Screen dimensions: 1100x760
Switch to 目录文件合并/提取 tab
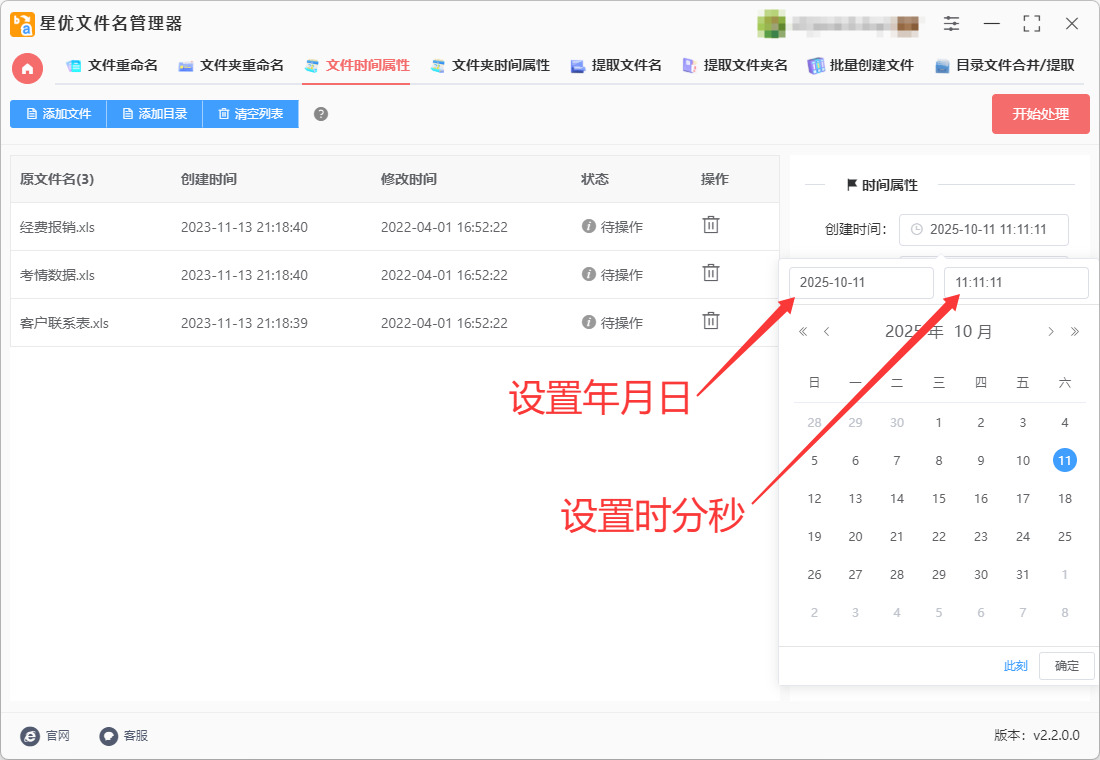pos(1005,66)
